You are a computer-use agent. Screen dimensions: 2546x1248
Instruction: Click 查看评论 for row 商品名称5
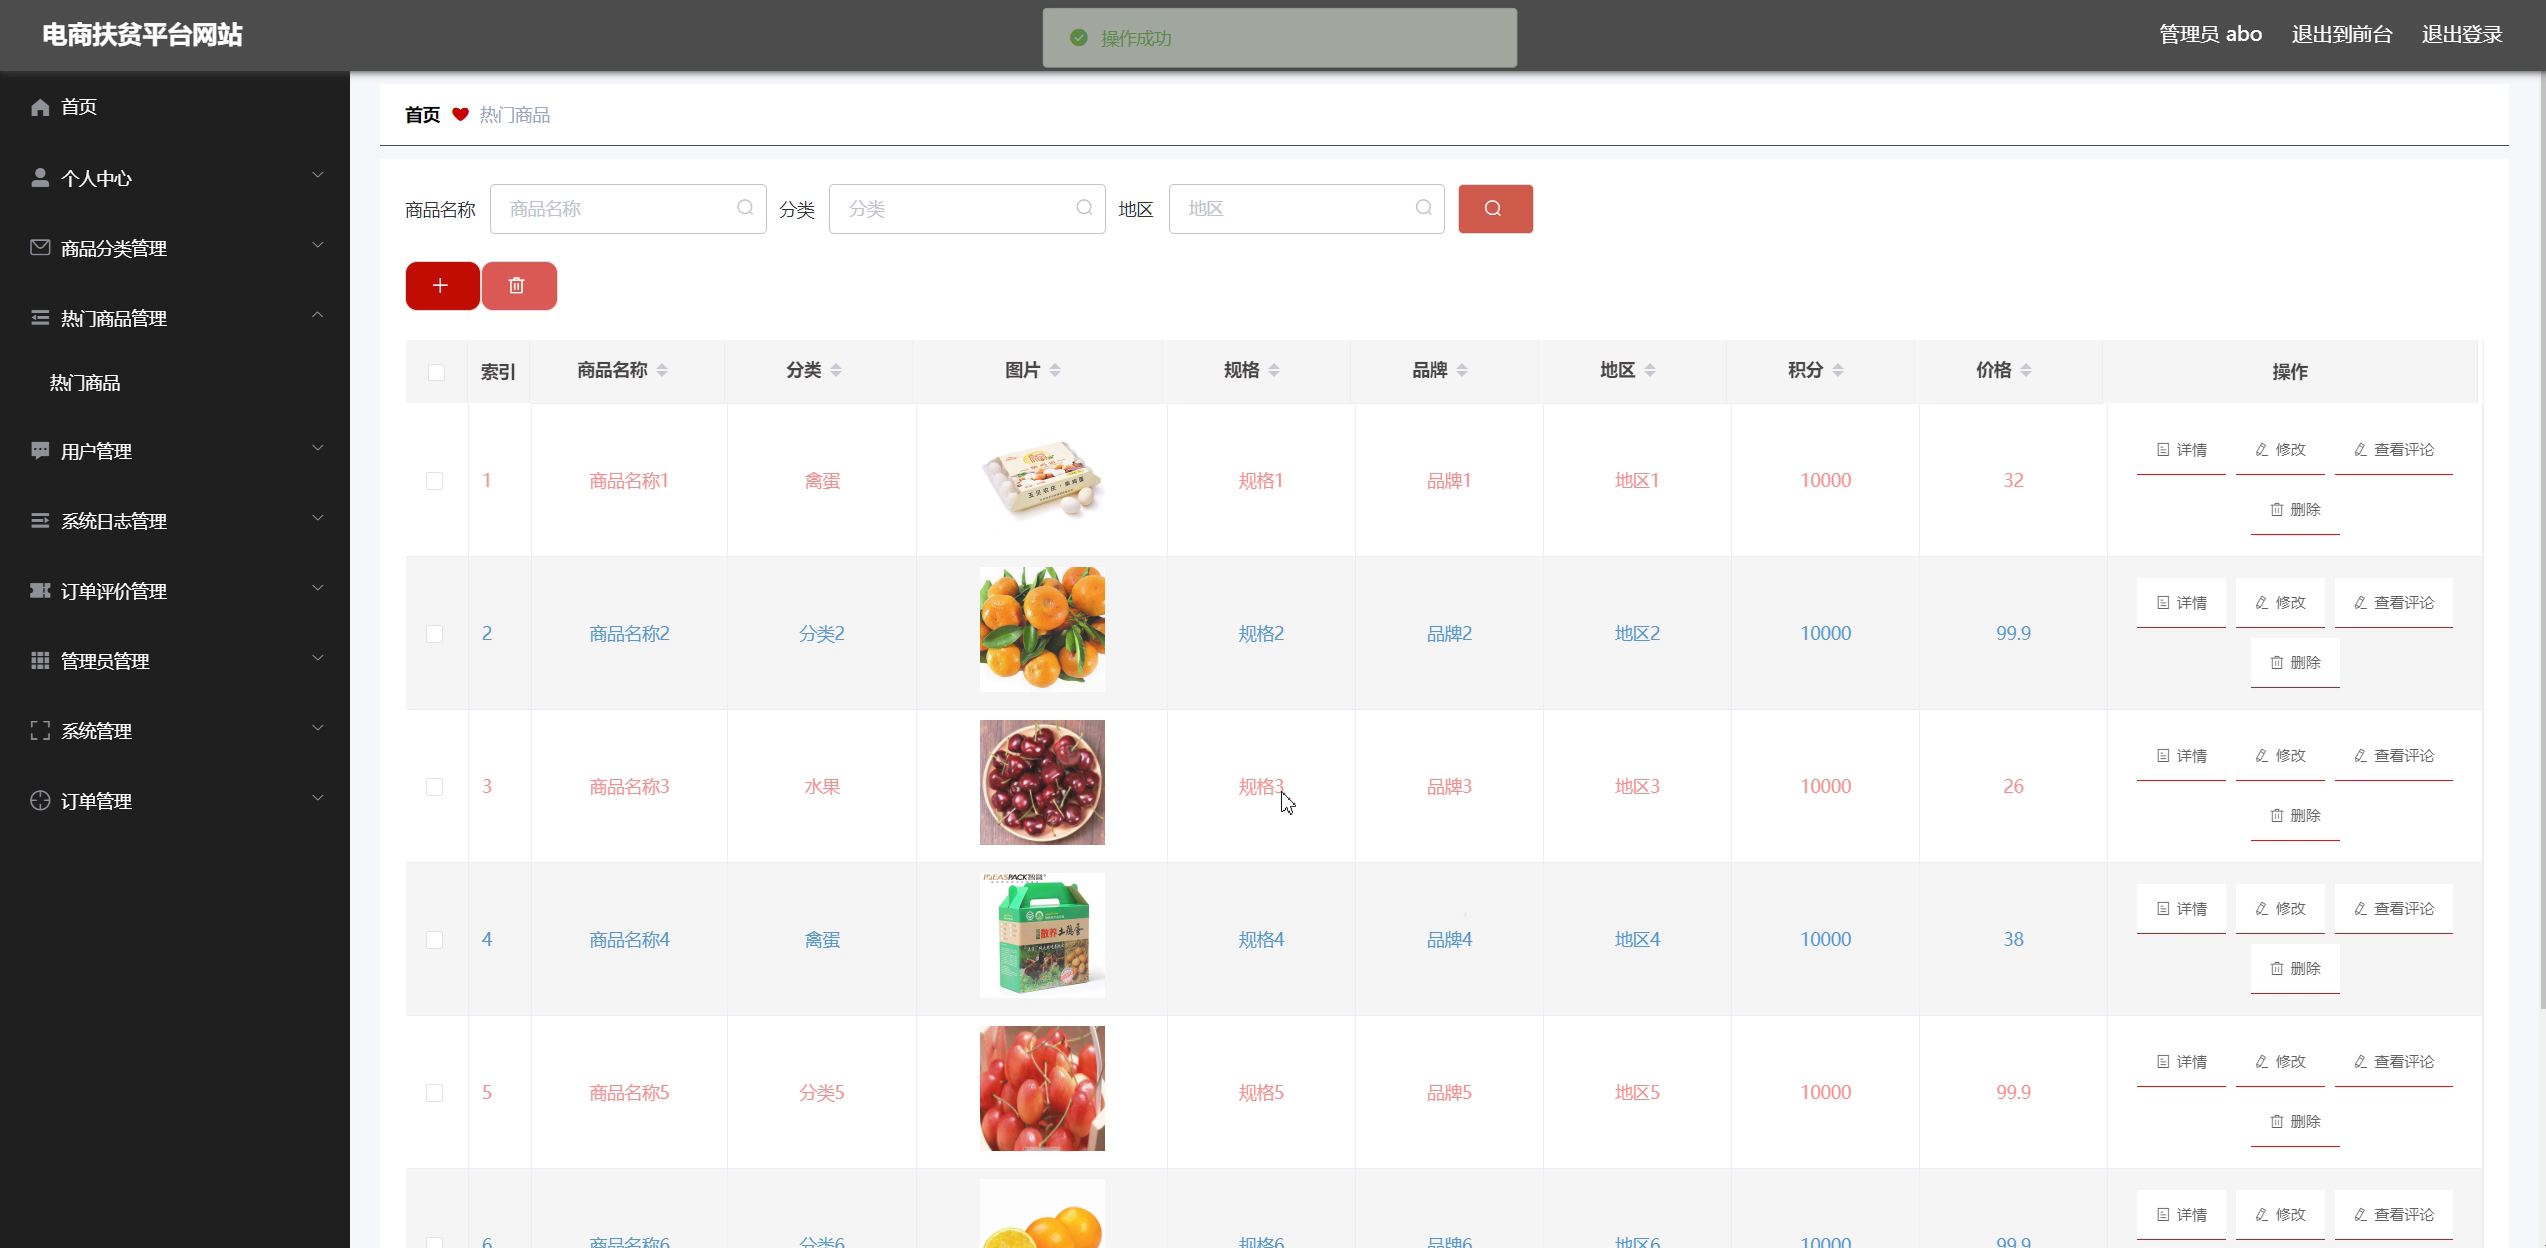2394,1062
